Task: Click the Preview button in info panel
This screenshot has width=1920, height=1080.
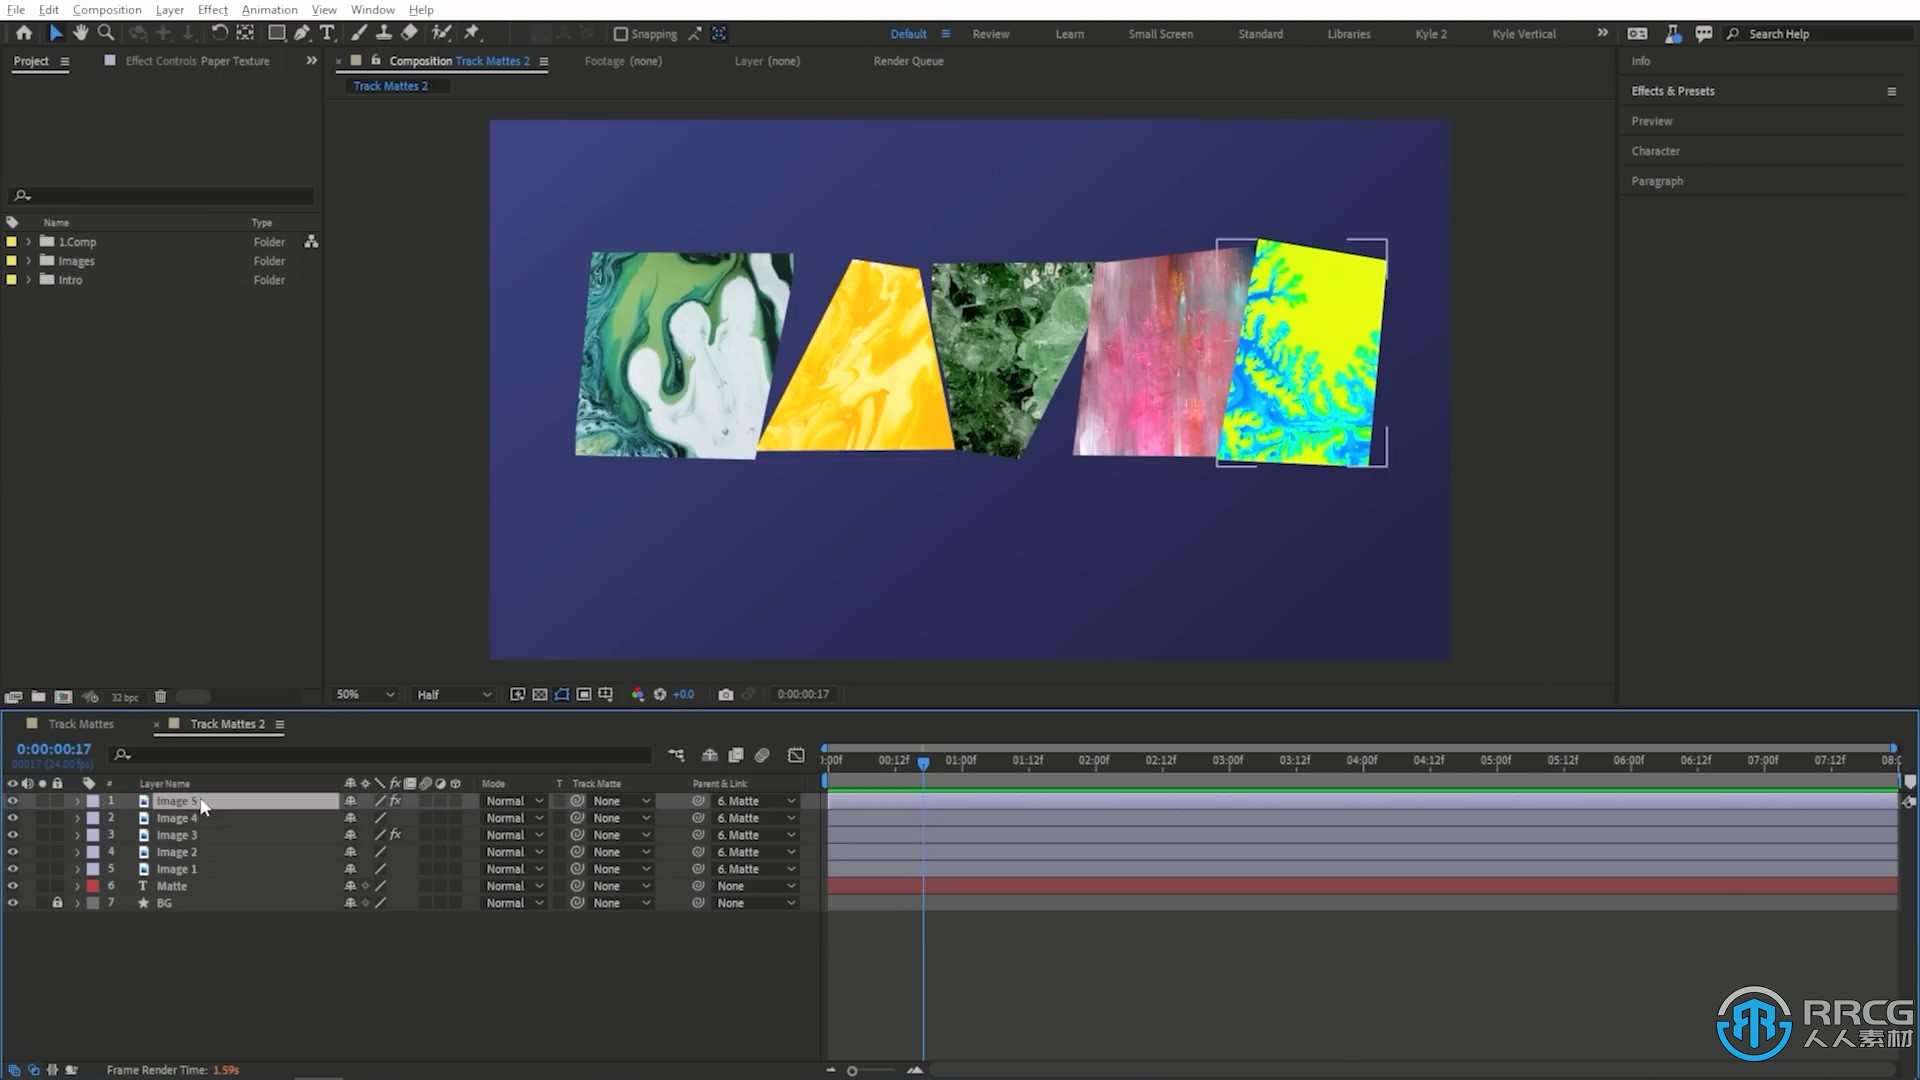Action: pos(1650,120)
